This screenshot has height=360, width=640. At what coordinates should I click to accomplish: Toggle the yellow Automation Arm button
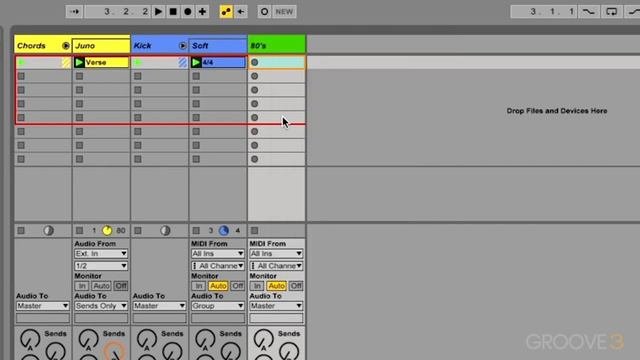(226, 11)
